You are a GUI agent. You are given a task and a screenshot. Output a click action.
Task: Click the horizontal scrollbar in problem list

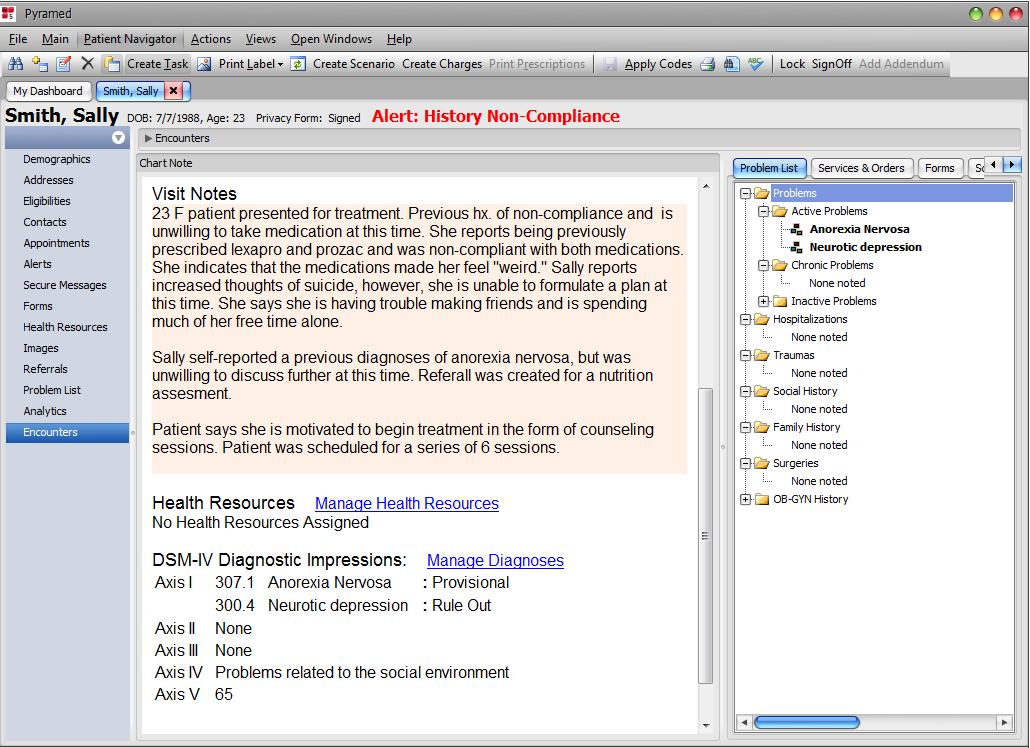pyautogui.click(x=807, y=722)
